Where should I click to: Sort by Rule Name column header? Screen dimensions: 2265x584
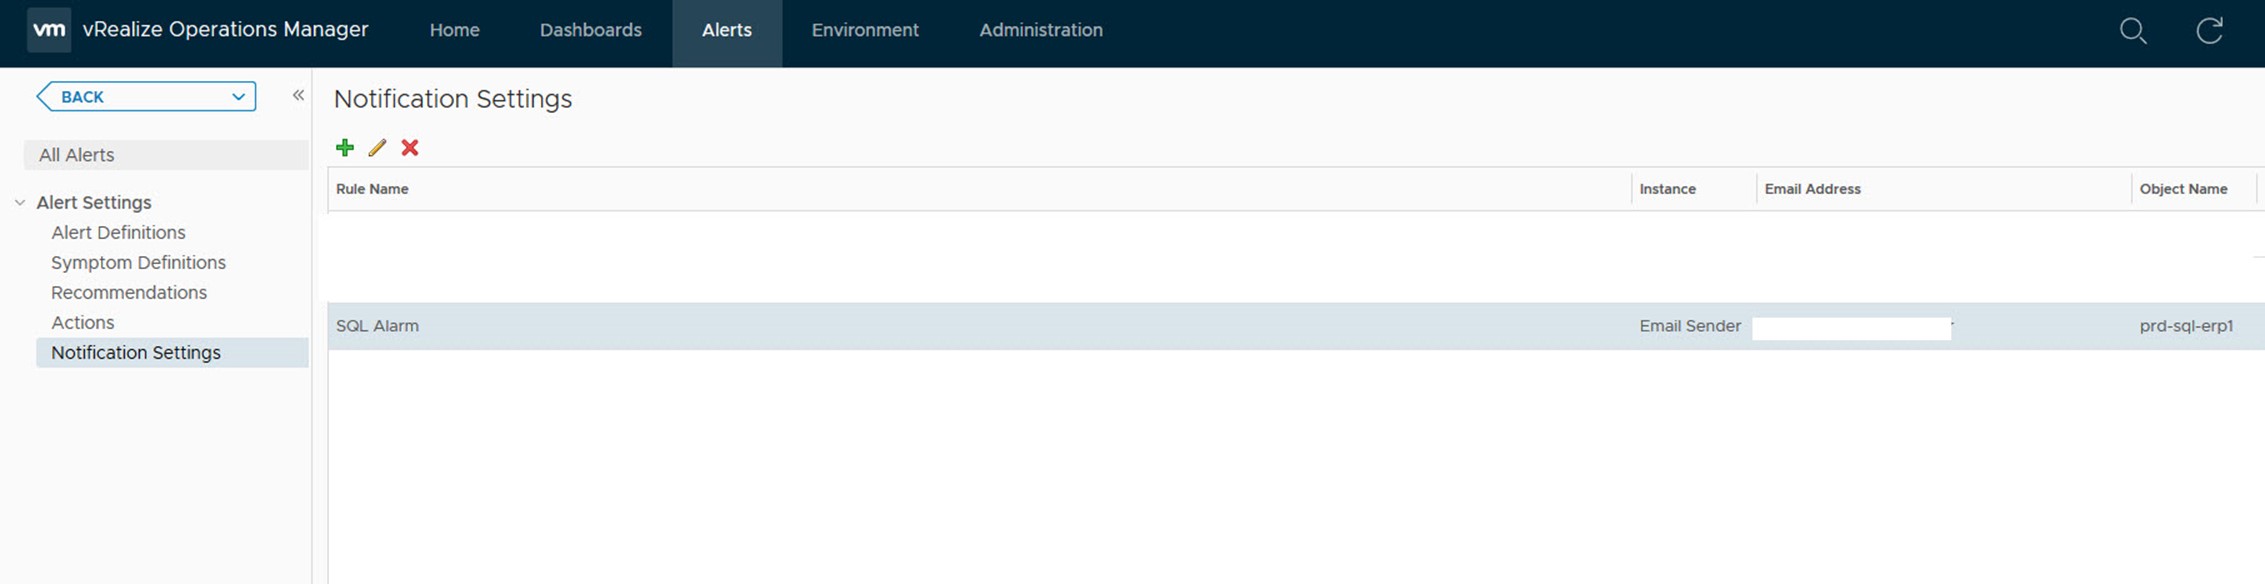coord(372,189)
